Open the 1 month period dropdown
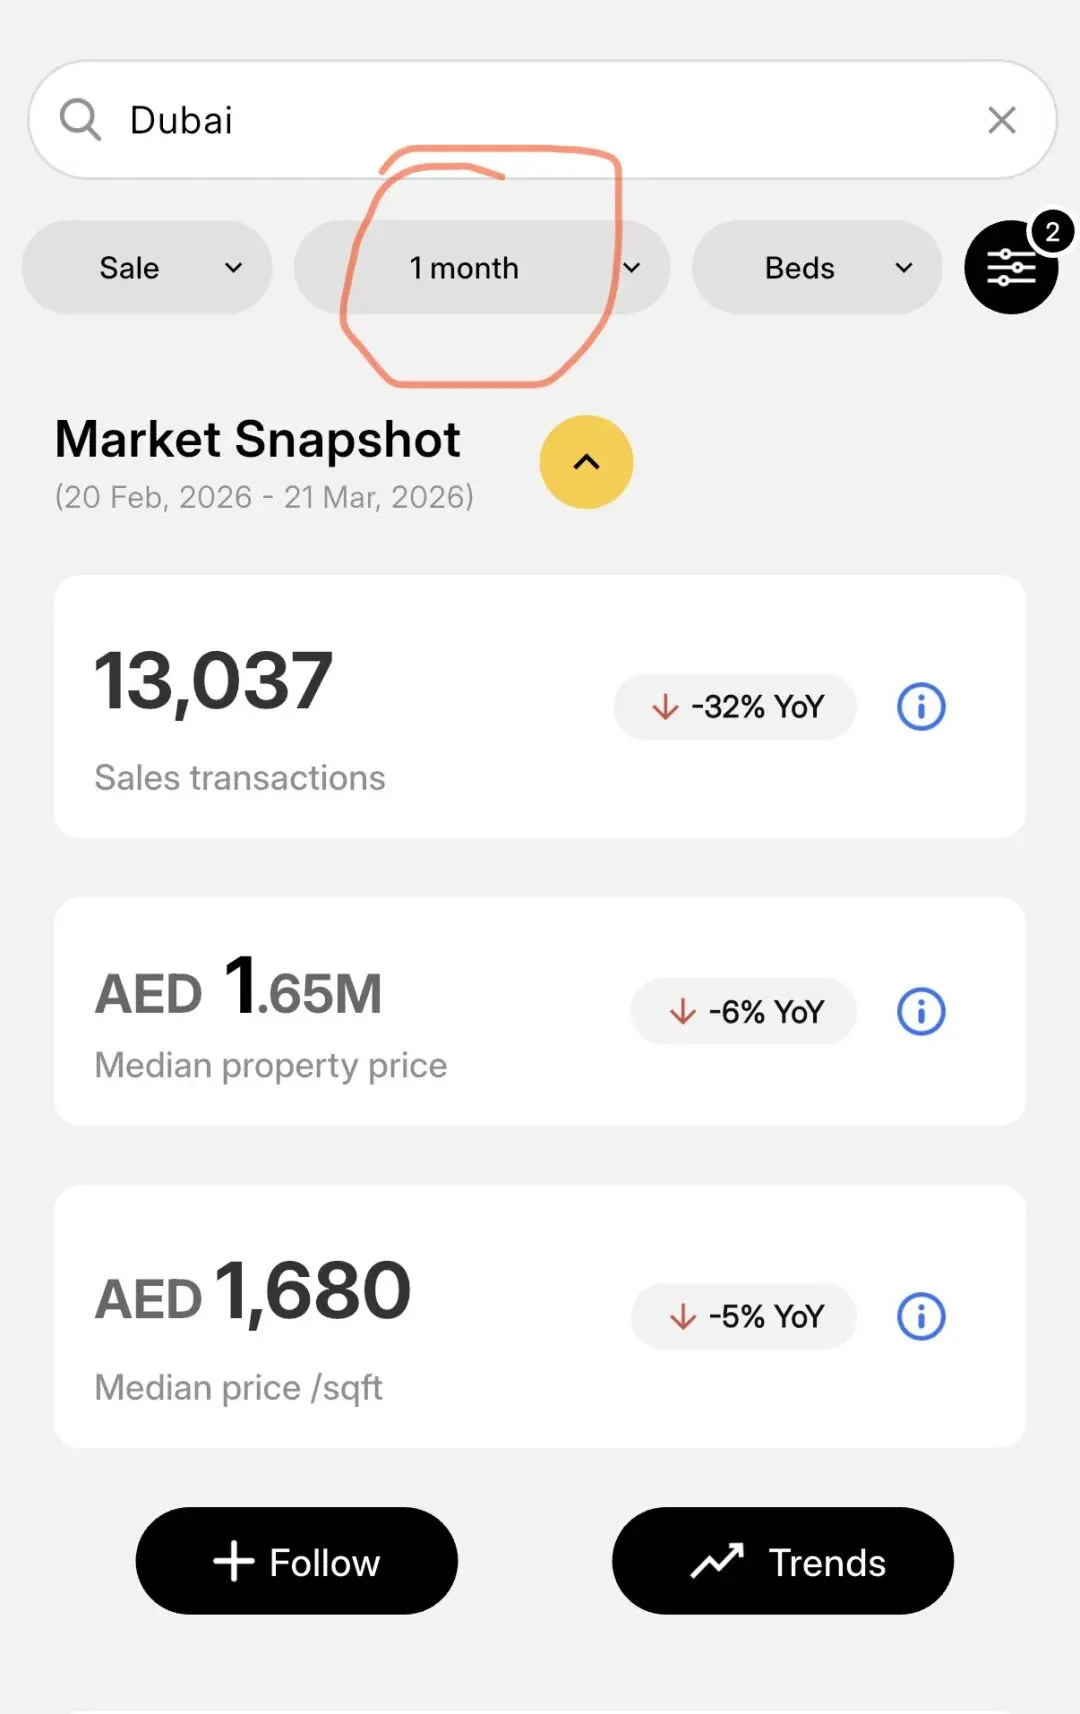This screenshot has height=1714, width=1080. pos(481,268)
